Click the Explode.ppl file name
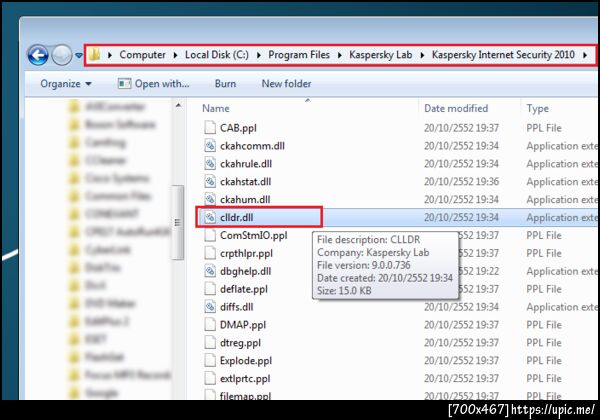Viewport: 600px width, 420px height. coord(246,361)
